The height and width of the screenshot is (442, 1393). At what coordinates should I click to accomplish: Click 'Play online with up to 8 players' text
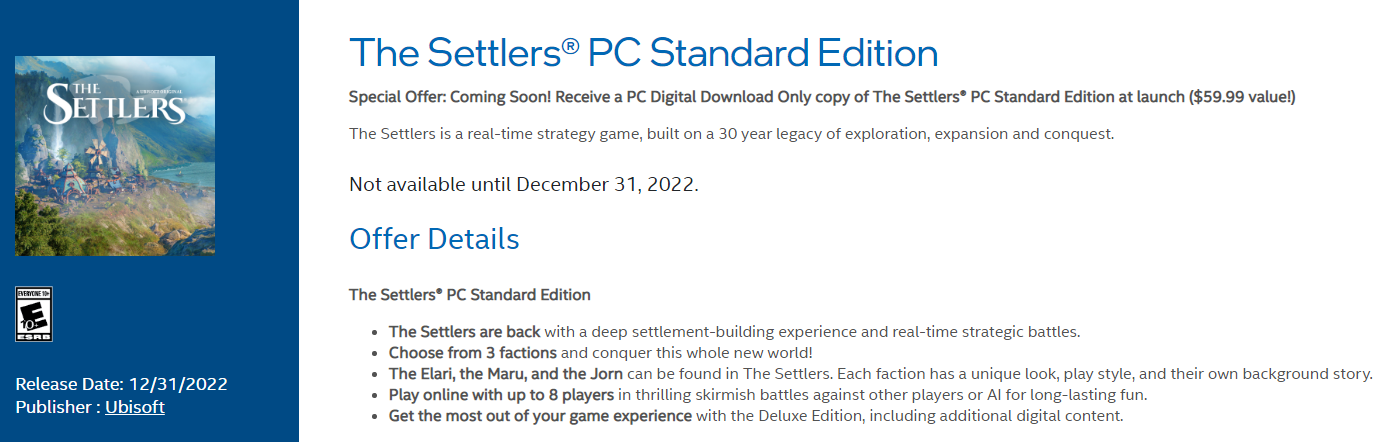501,394
